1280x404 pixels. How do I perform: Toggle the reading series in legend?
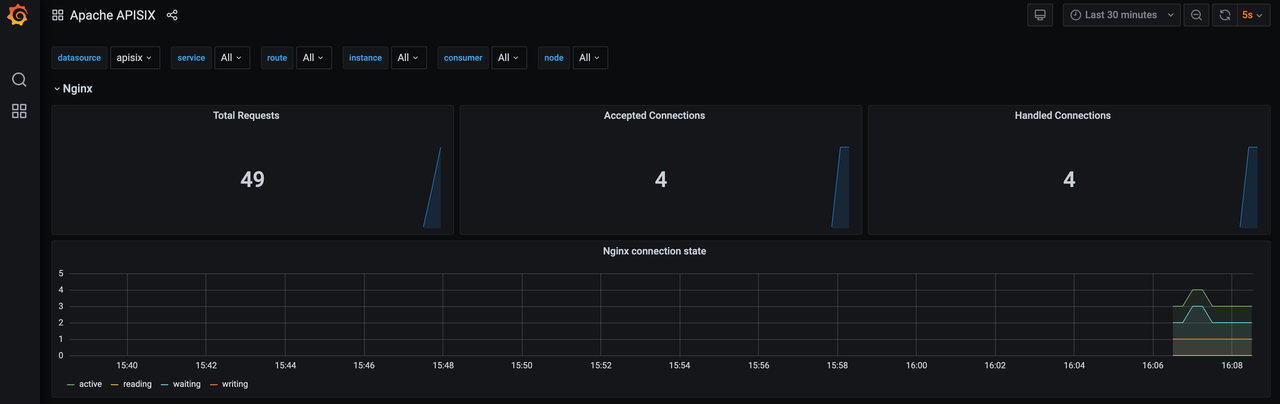137,384
